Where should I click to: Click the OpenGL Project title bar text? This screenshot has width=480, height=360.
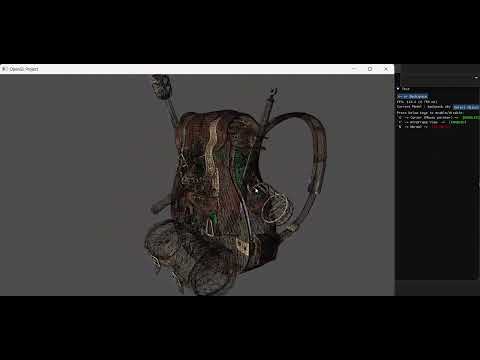pyautogui.click(x=24, y=69)
